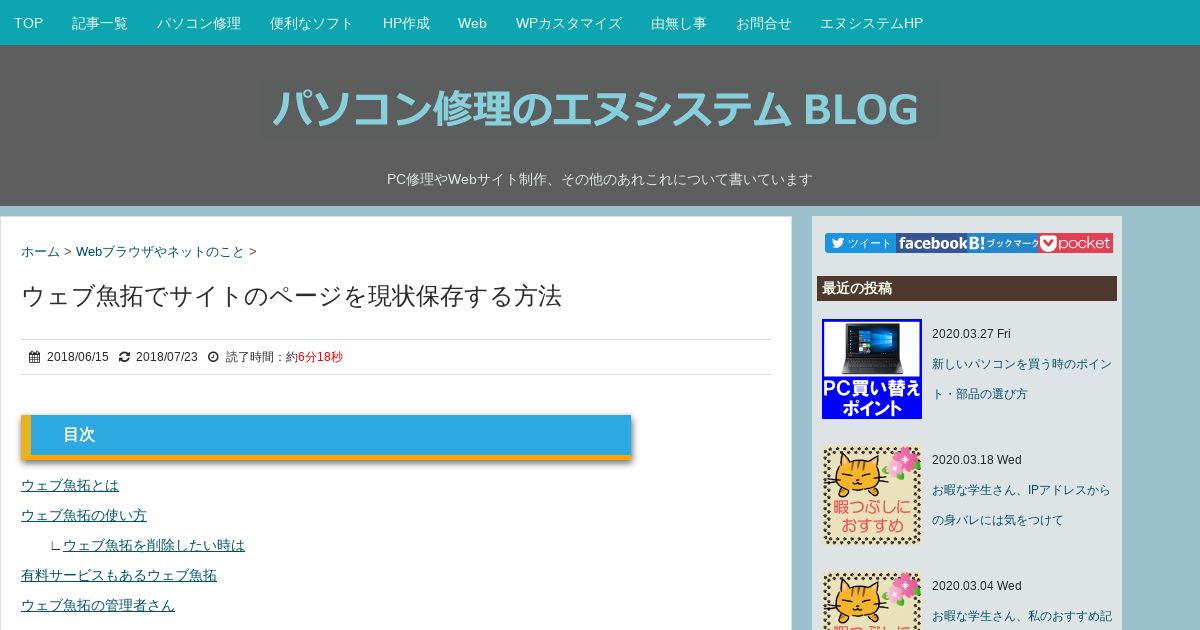1200x630 pixels.
Task: Click the clock icon by 読了時間
Action: click(213, 357)
